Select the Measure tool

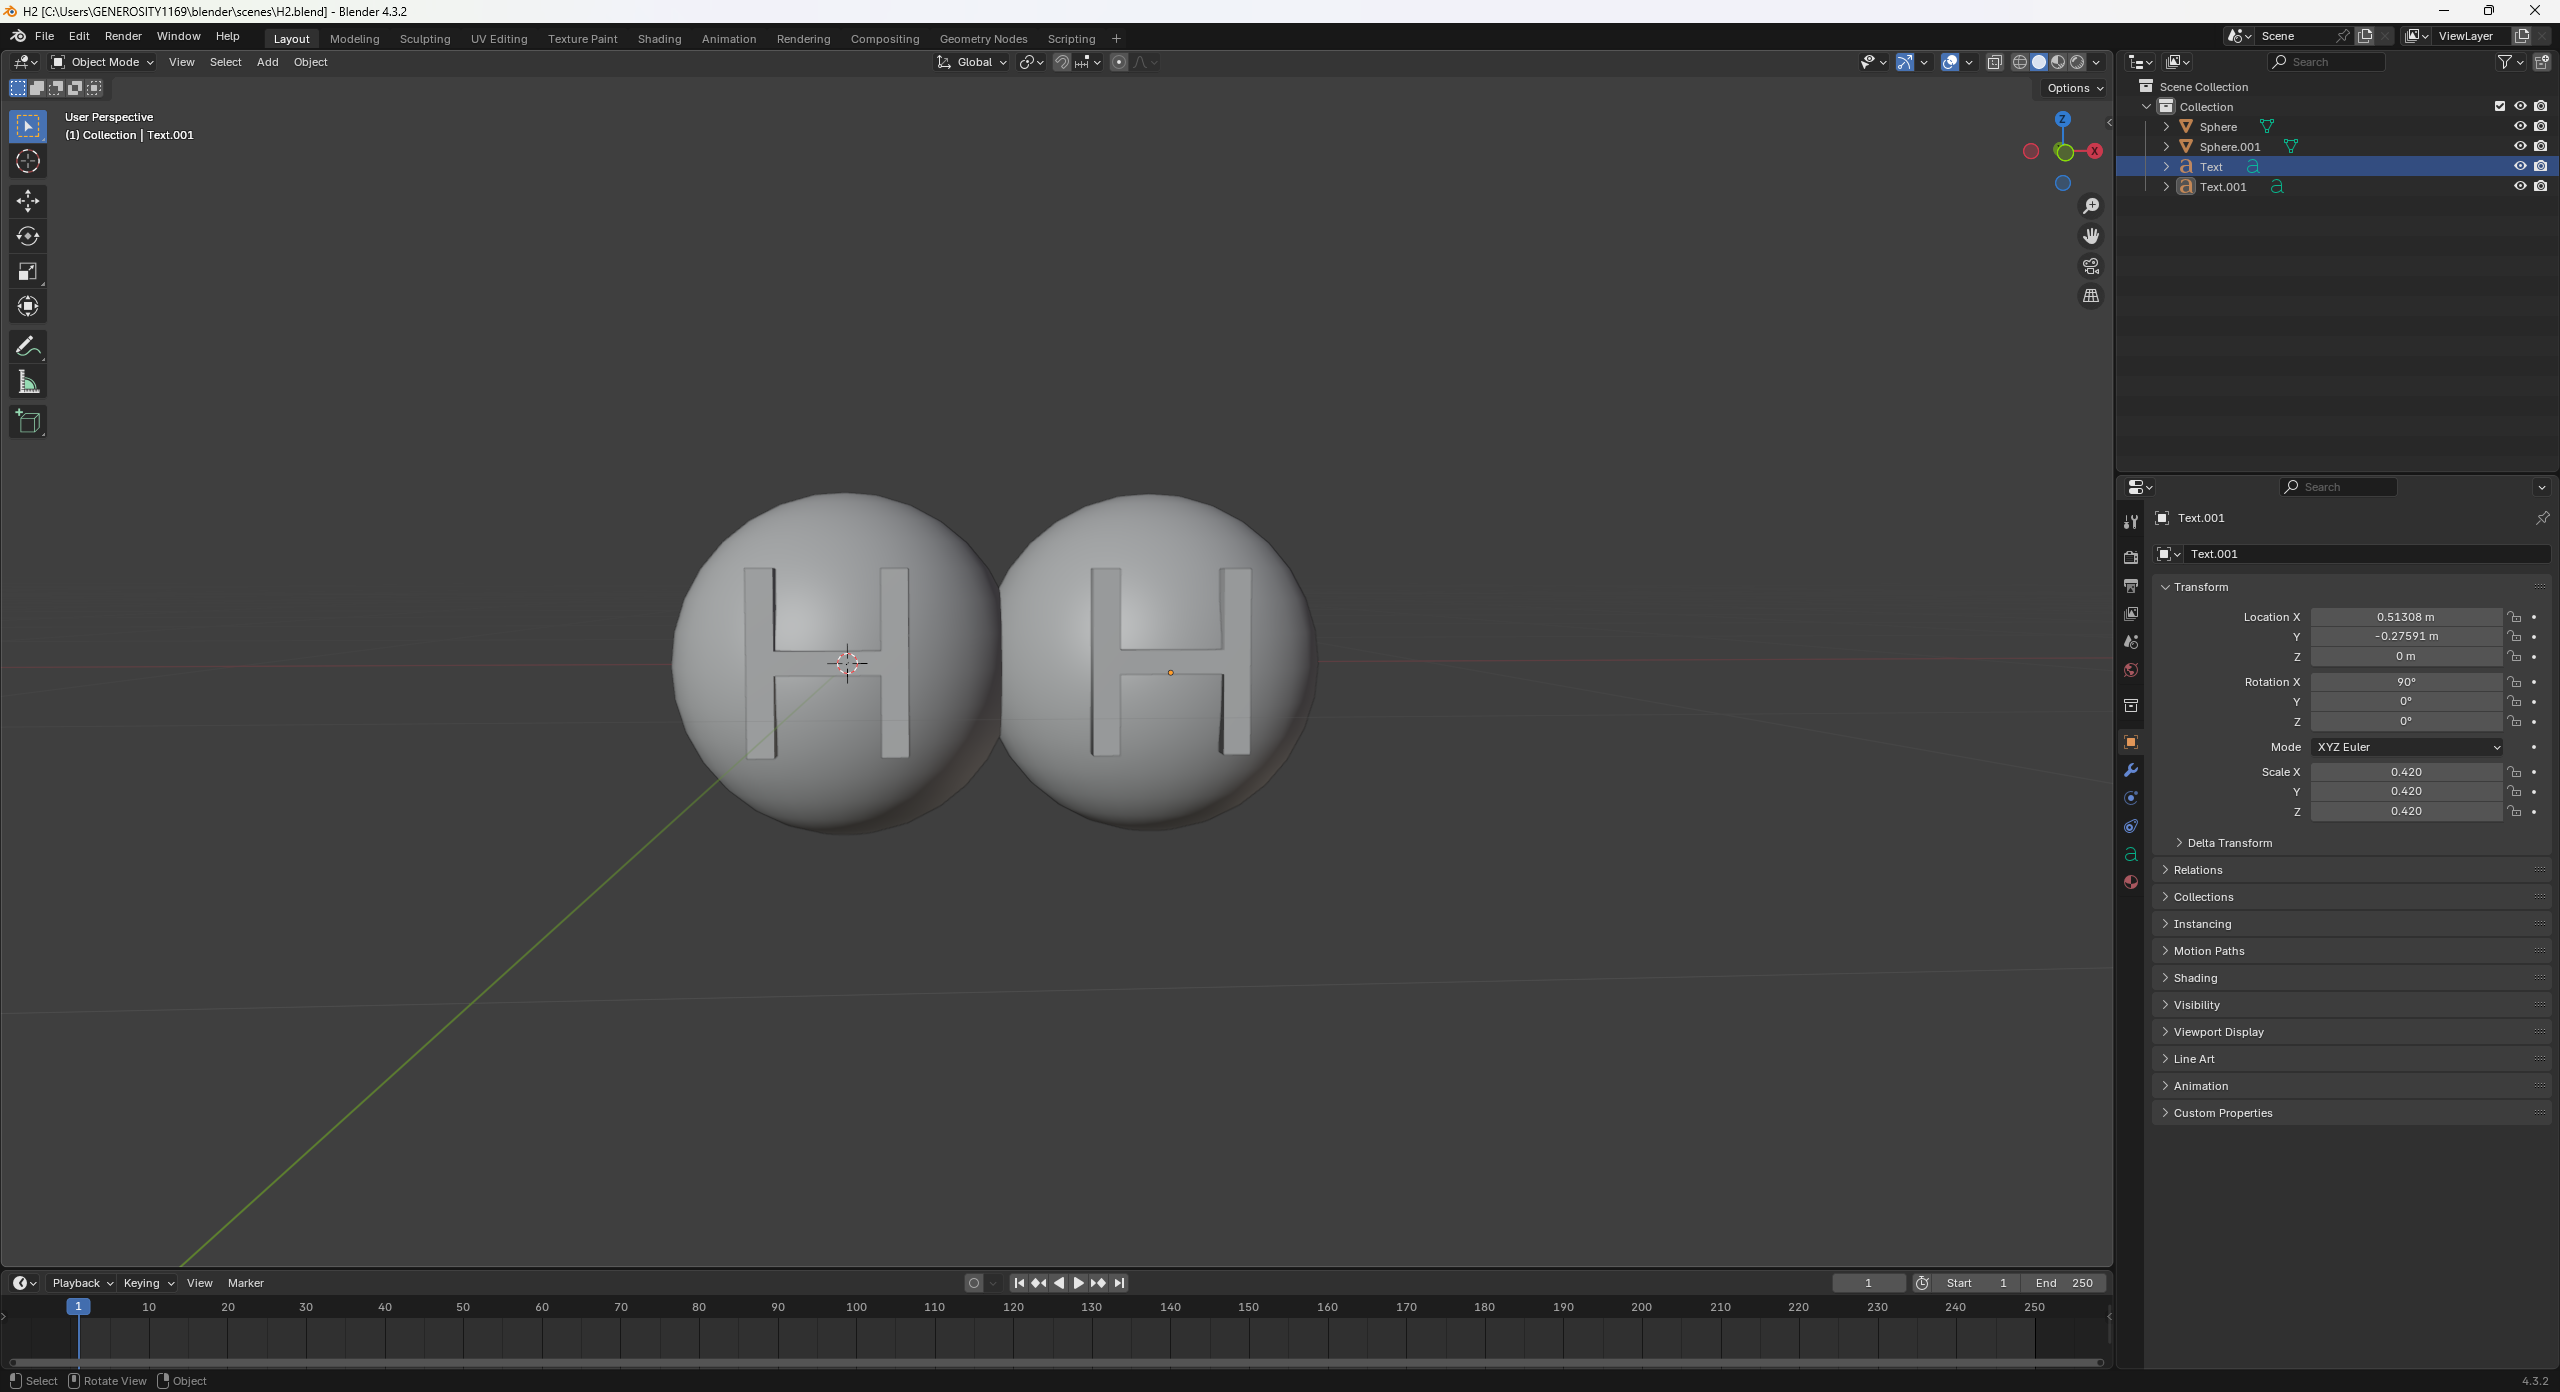tap(28, 382)
